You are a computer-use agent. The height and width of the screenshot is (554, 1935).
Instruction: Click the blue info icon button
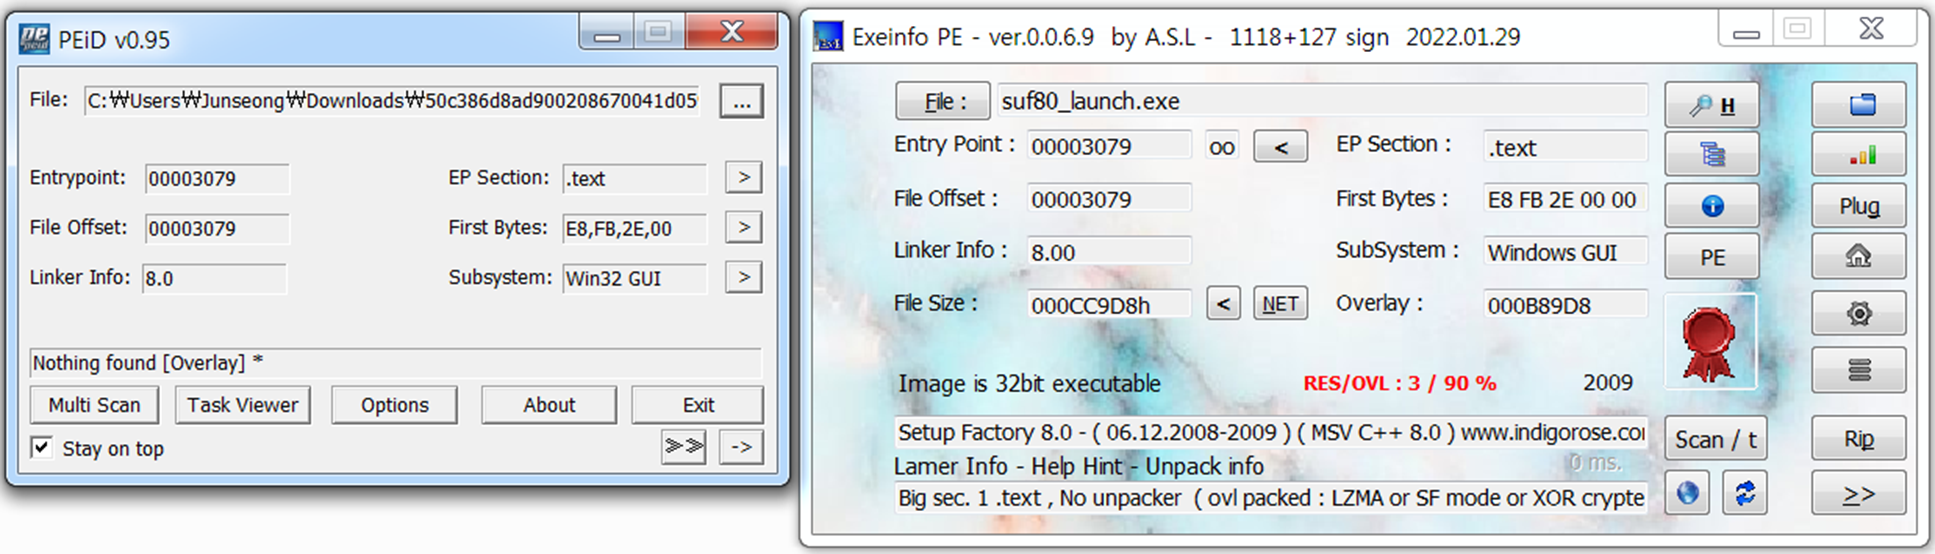tap(1712, 205)
